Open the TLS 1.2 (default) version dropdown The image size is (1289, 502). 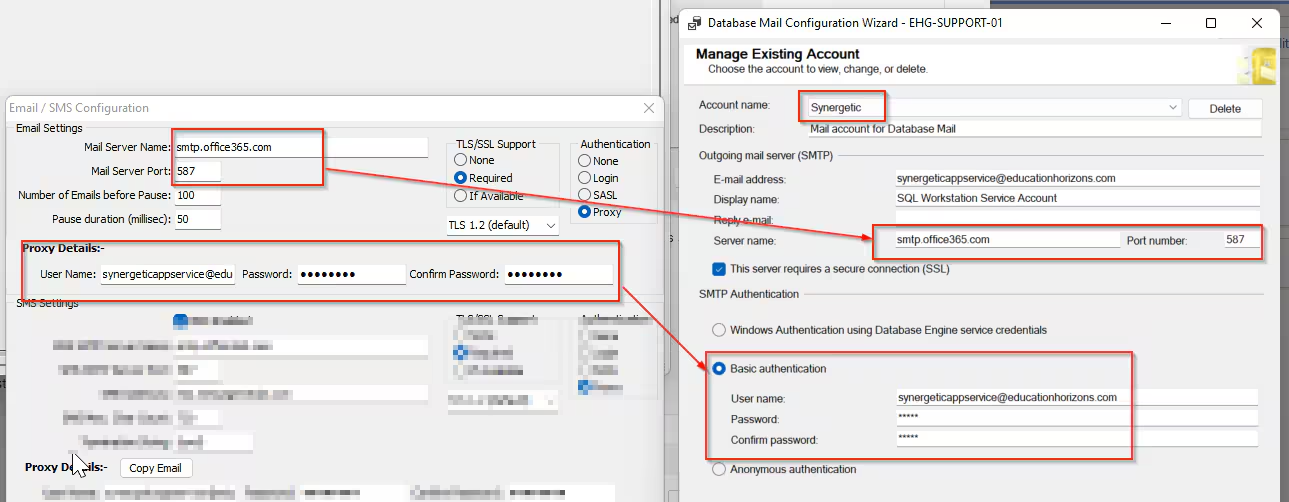coord(502,225)
